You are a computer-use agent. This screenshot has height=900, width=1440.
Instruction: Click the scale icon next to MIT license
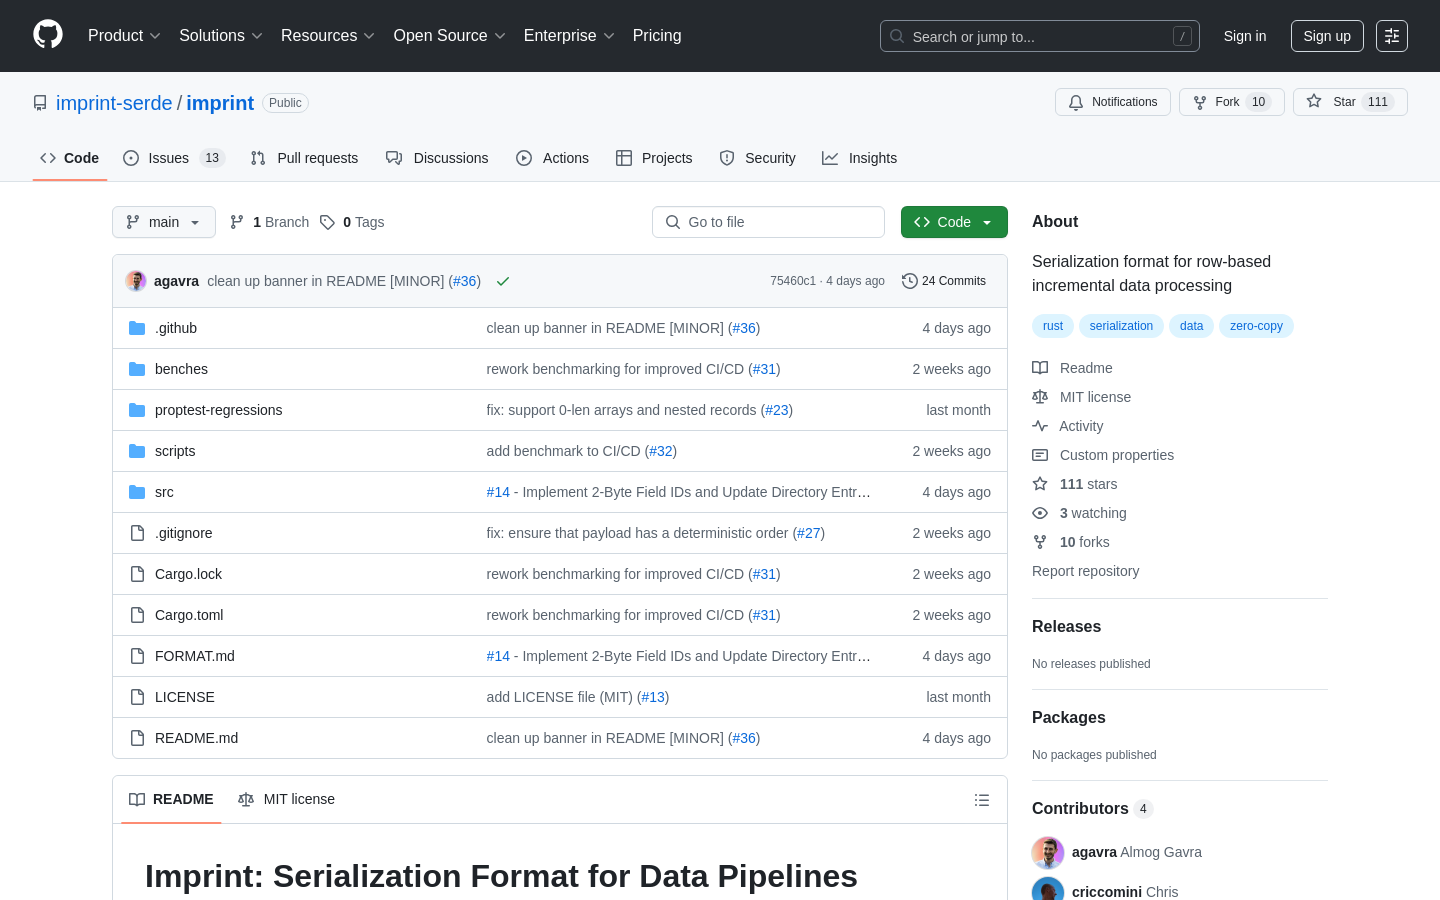click(1040, 397)
